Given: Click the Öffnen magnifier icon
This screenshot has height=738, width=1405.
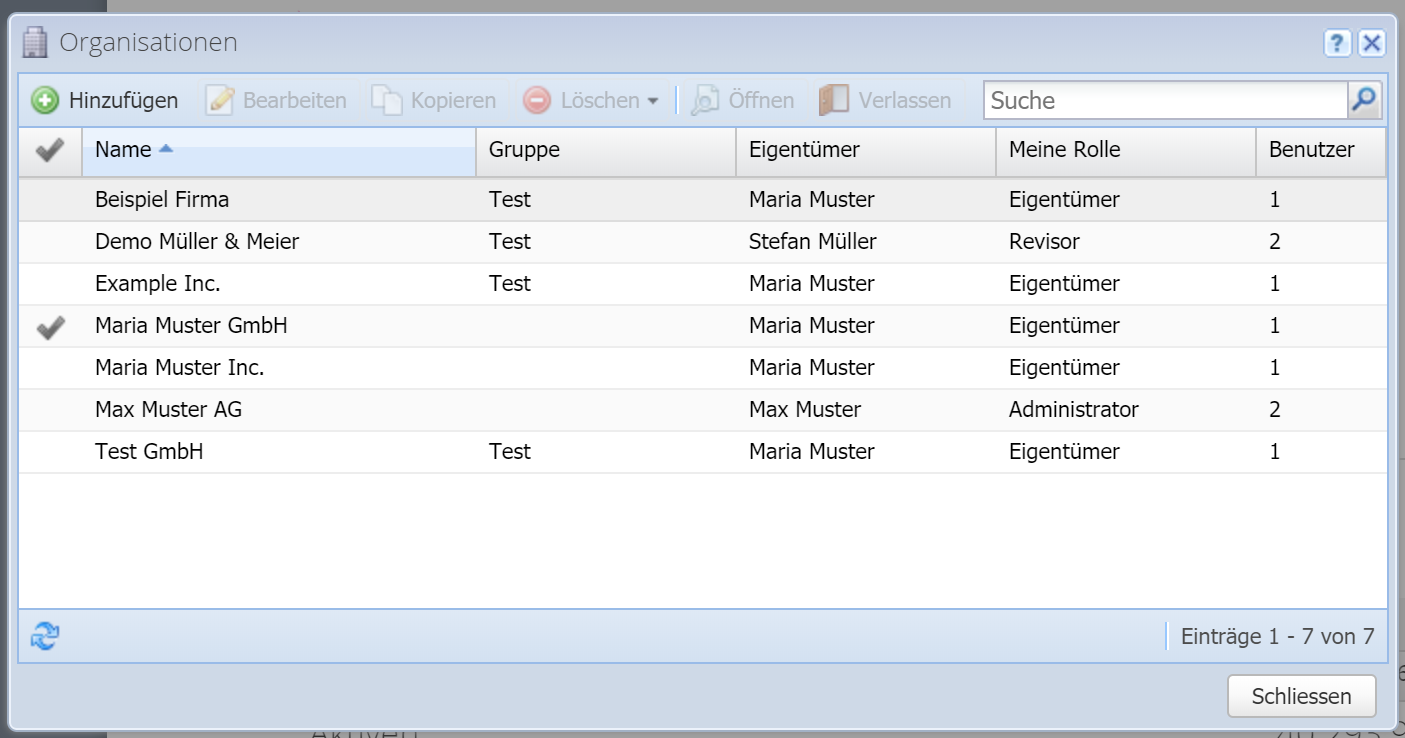Looking at the screenshot, I should pos(705,100).
